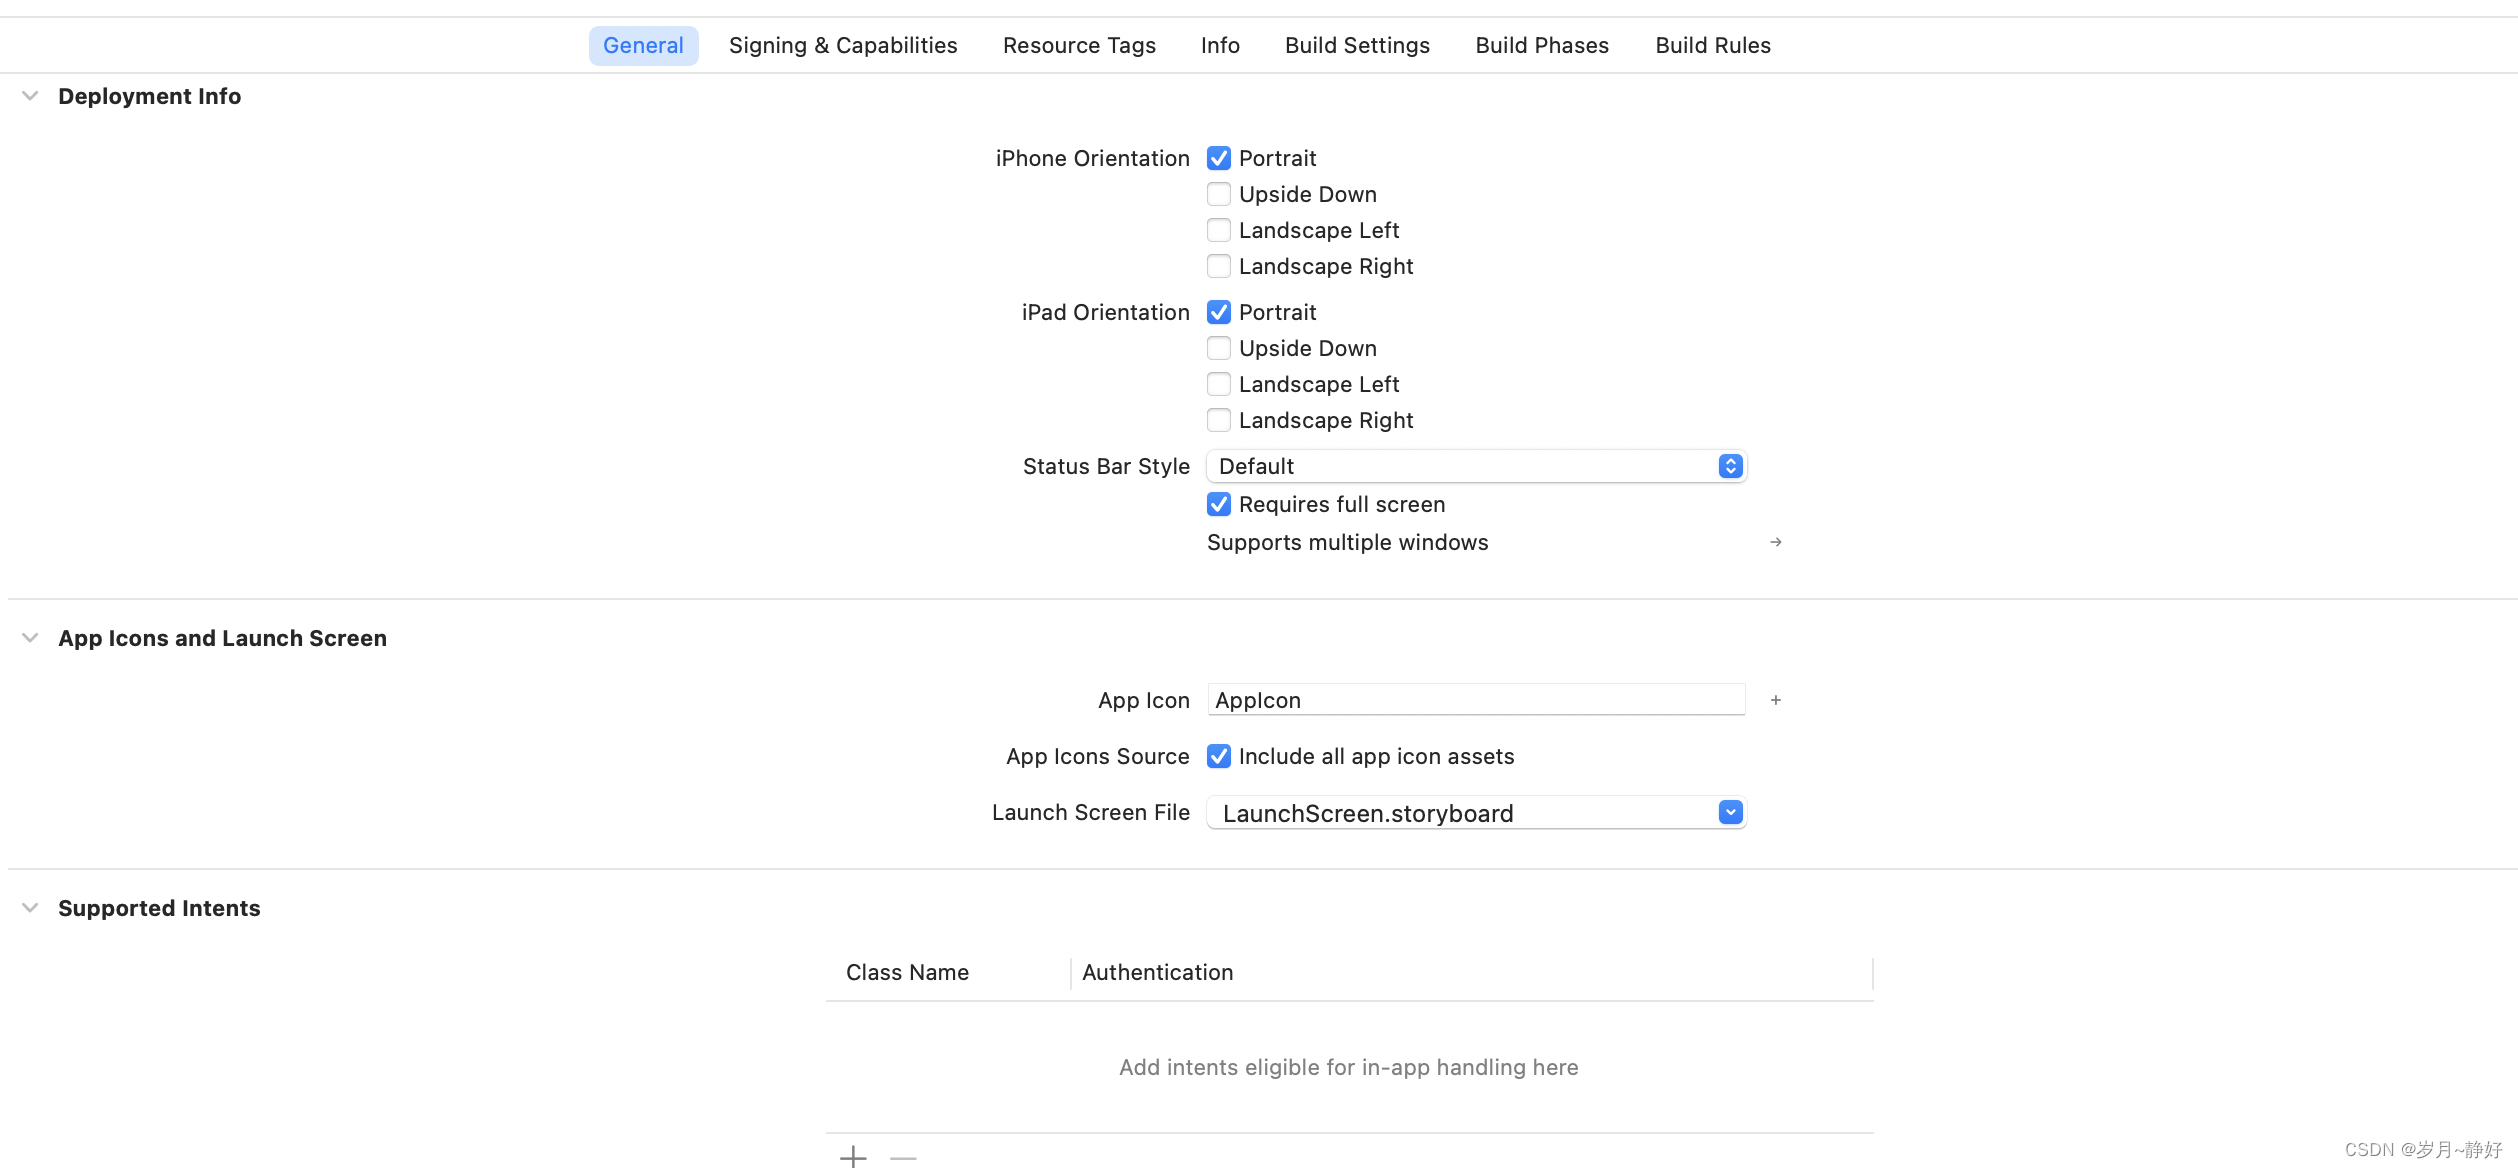
Task: Open the Build Phases tab
Action: coord(1542,45)
